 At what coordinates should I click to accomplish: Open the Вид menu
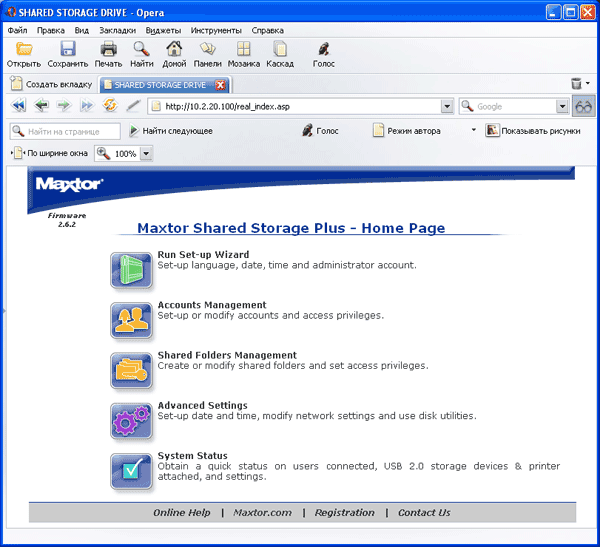pyautogui.click(x=82, y=30)
